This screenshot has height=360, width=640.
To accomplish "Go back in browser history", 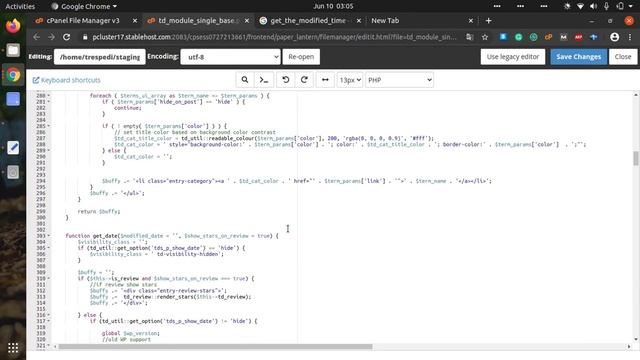I will coord(36,37).
